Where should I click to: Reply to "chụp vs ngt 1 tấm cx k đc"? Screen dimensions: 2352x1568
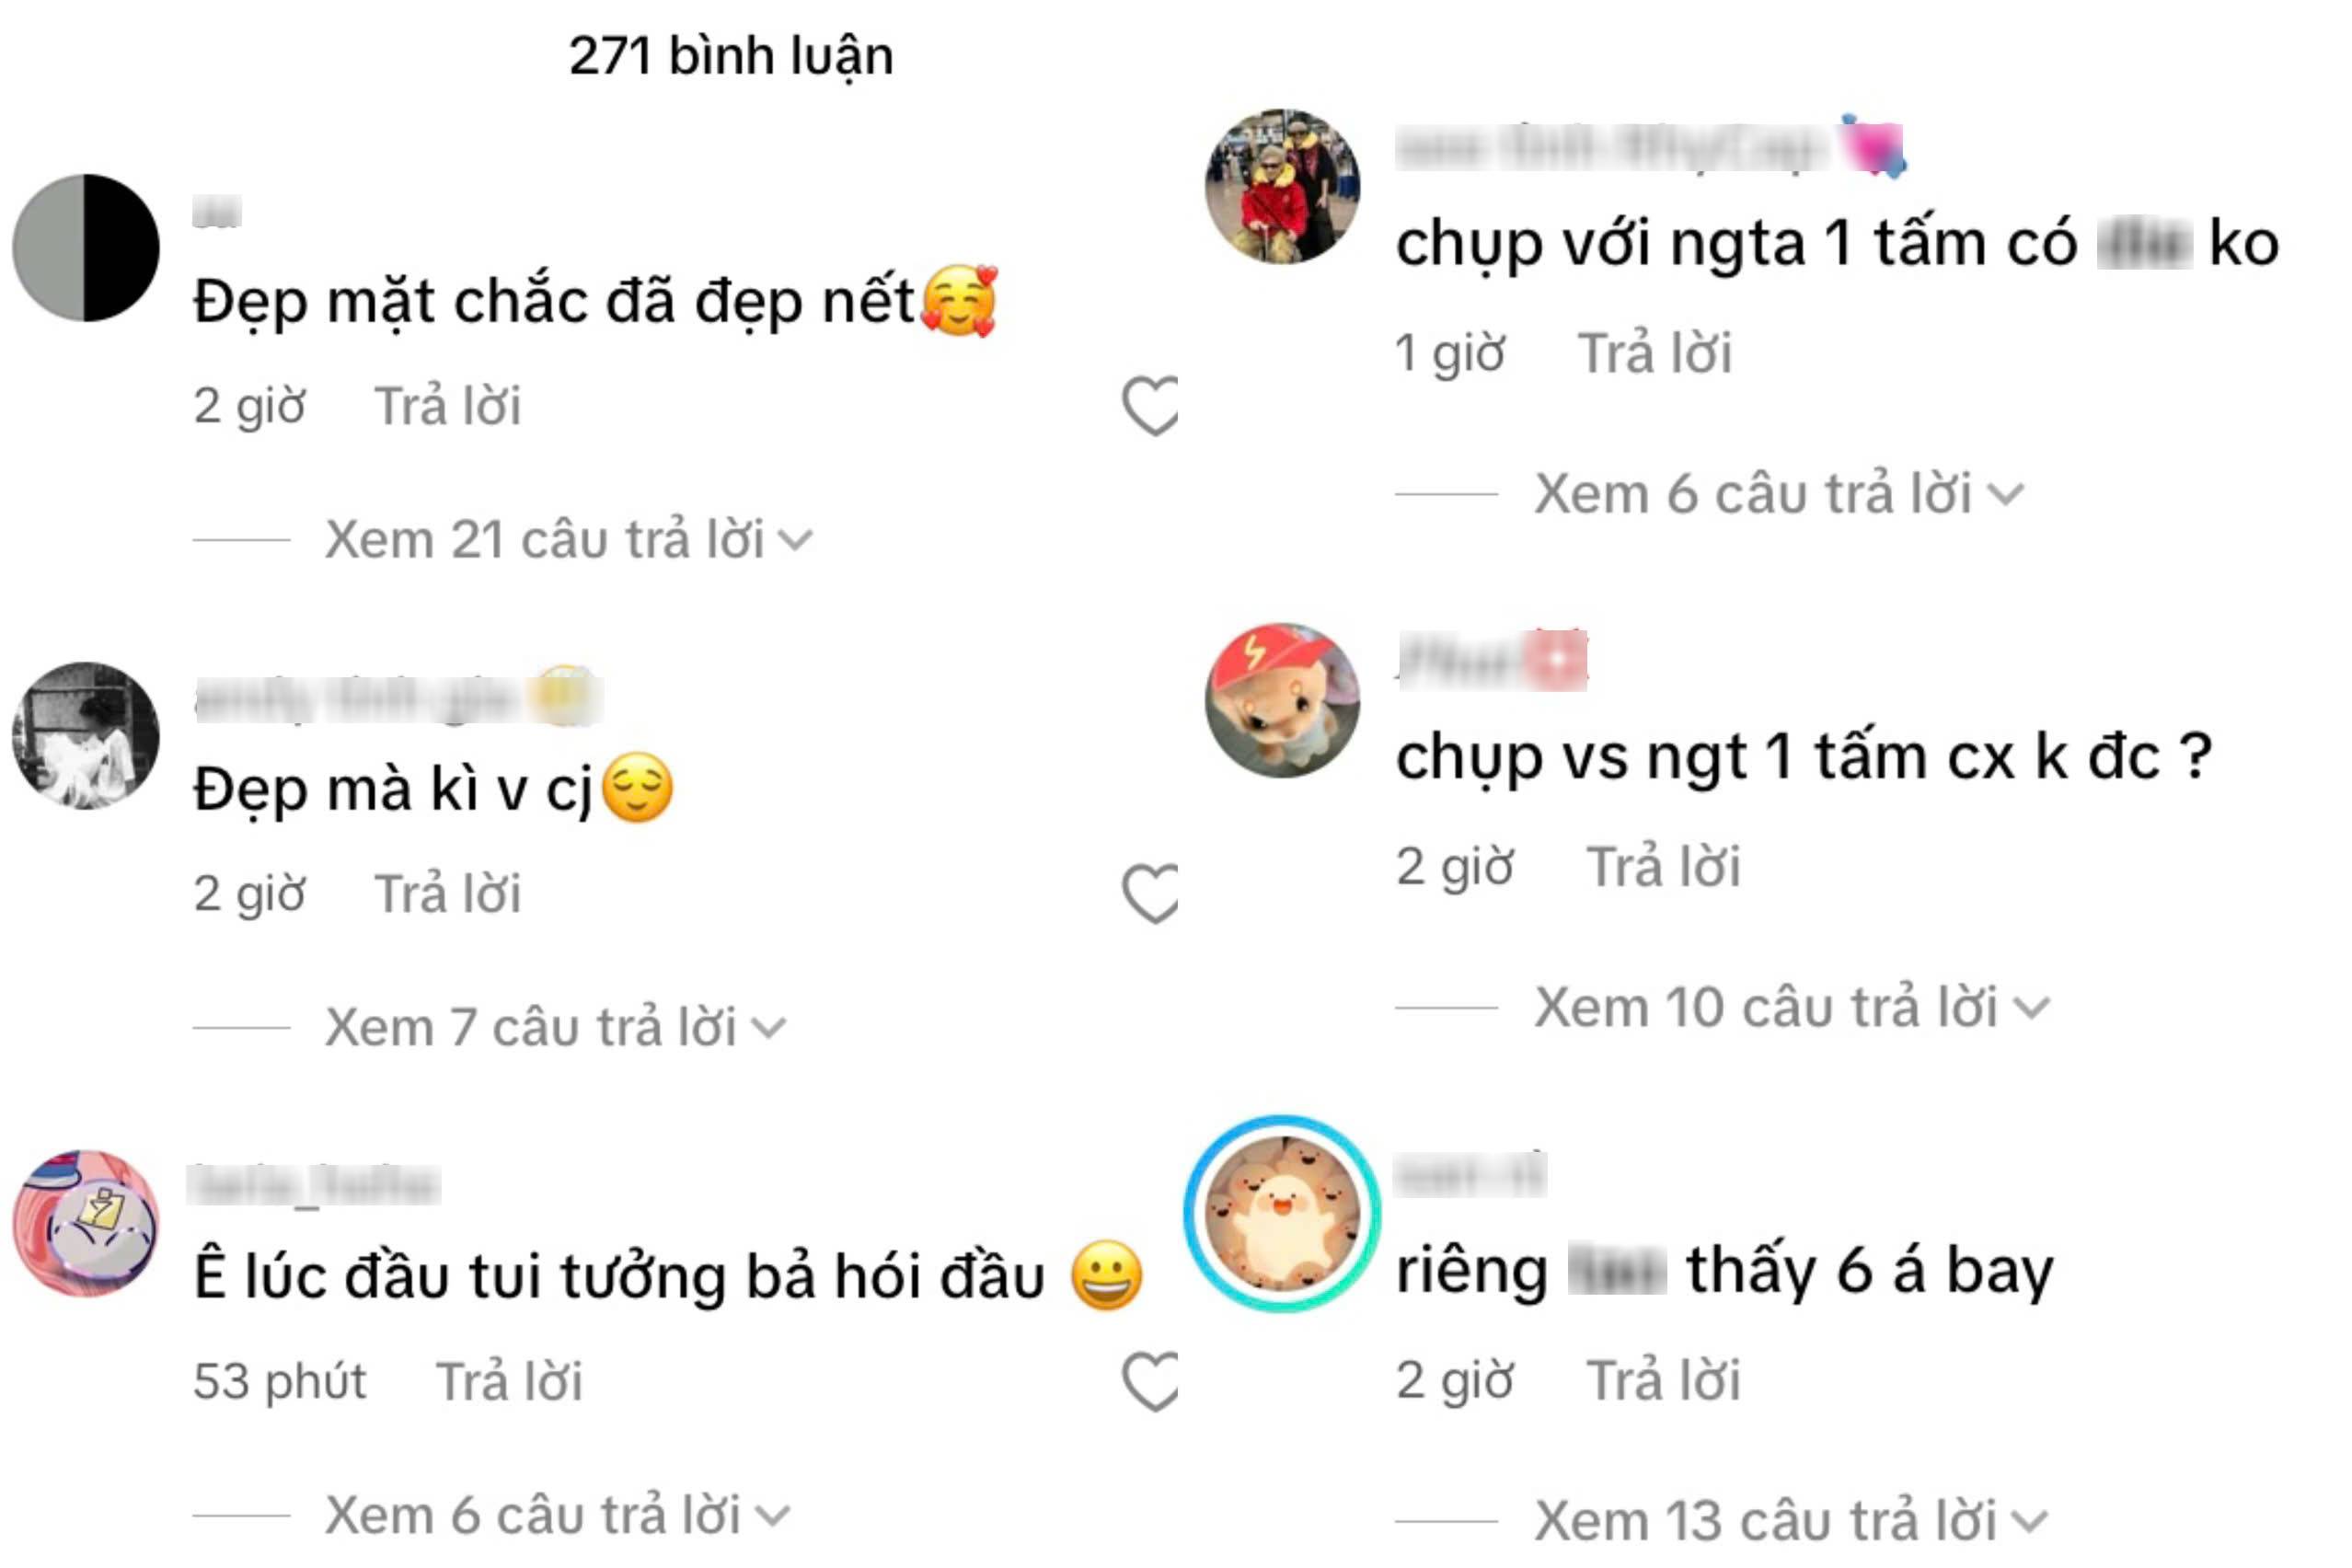click(x=1663, y=867)
